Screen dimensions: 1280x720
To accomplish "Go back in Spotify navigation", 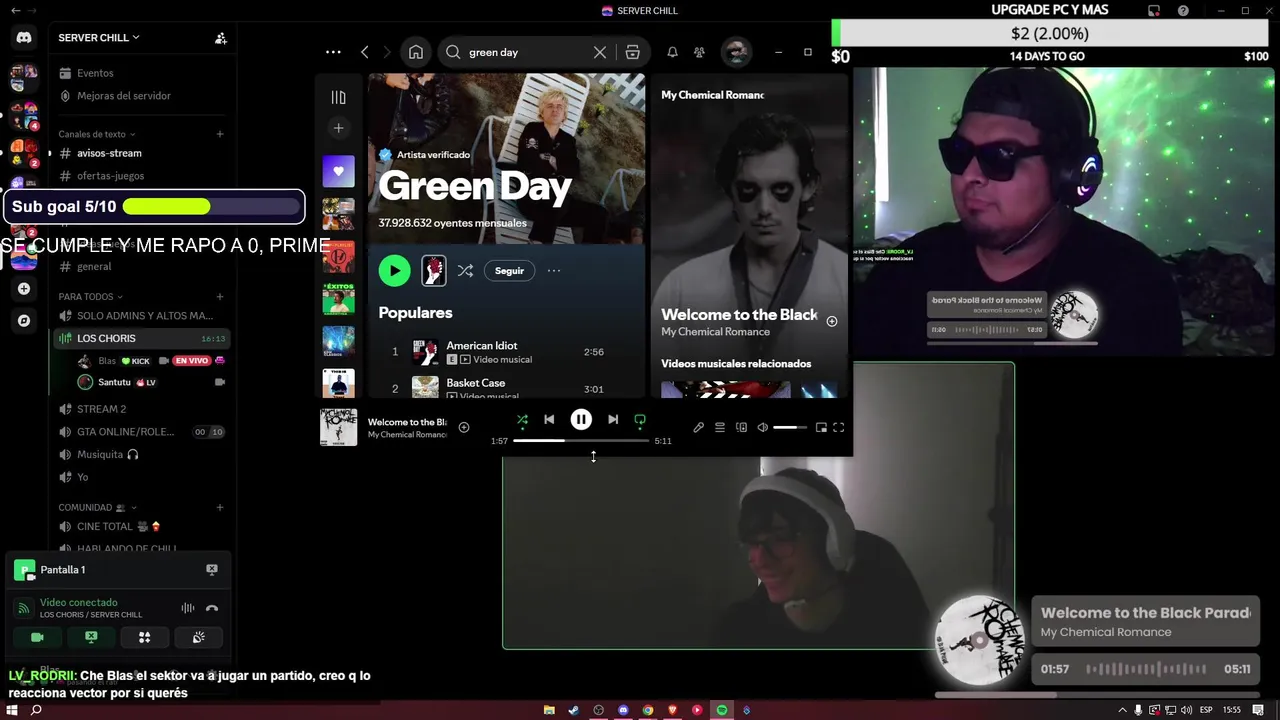I will [x=365, y=52].
